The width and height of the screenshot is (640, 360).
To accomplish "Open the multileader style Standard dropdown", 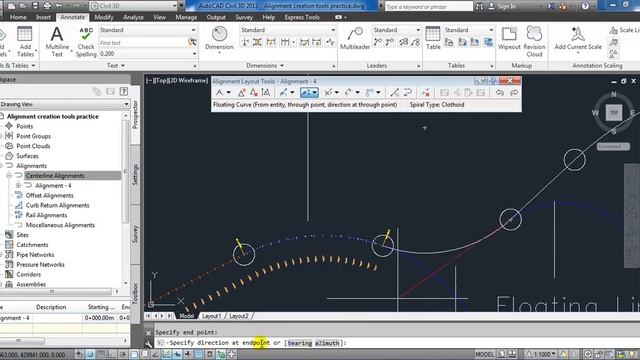I will pos(418,30).
